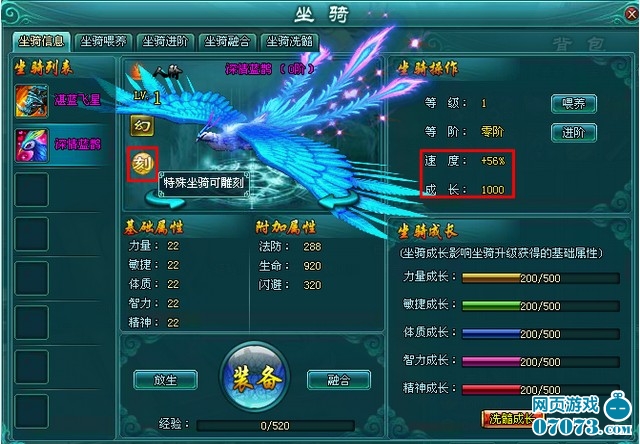The image size is (640, 444).
Task: Open the 坐骑融合 tab
Action: [227, 42]
